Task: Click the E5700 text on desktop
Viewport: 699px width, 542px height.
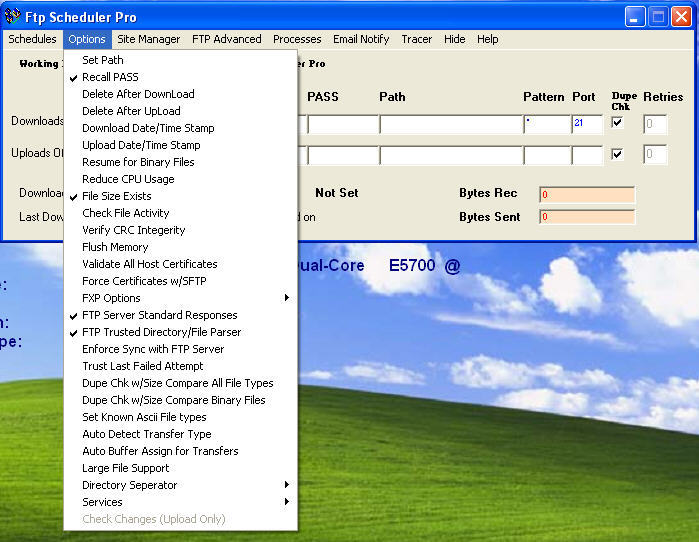Action: tap(412, 266)
